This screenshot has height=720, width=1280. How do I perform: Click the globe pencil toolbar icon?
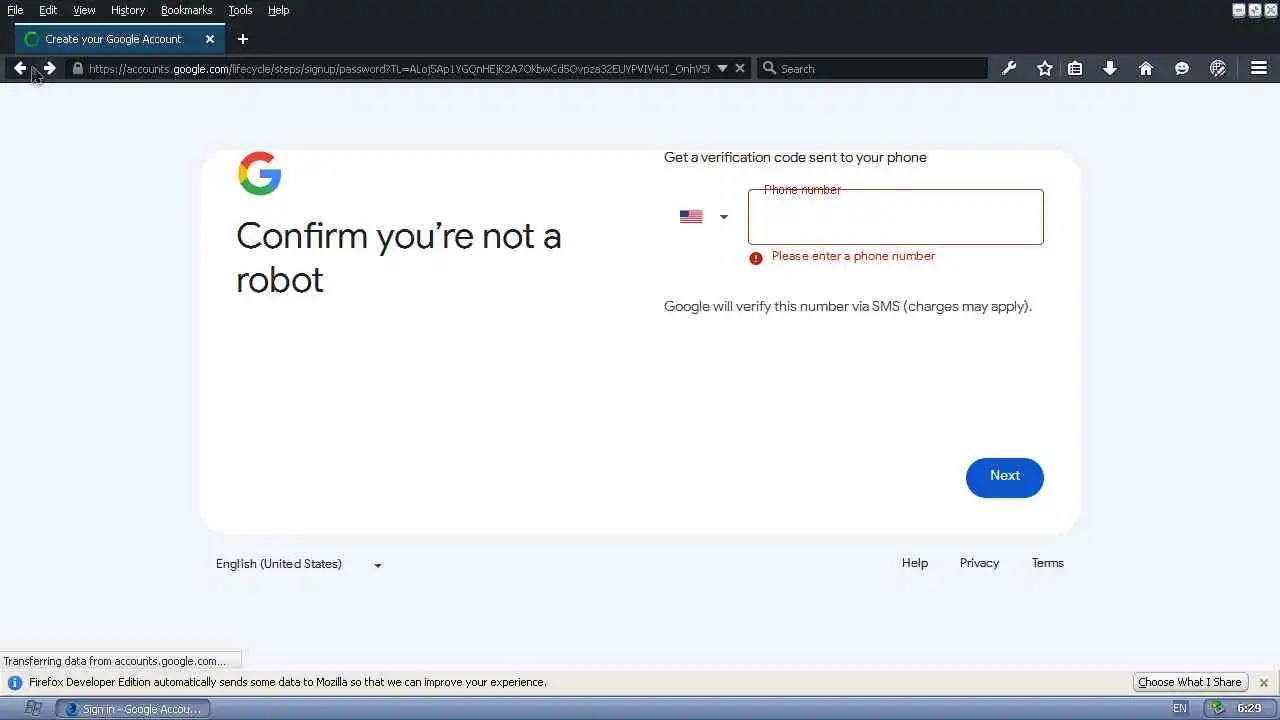(1218, 68)
